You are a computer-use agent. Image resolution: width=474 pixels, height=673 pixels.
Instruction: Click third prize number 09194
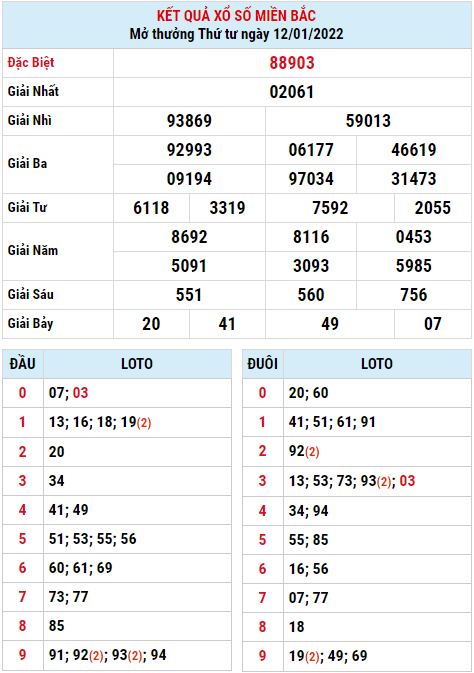[189, 179]
